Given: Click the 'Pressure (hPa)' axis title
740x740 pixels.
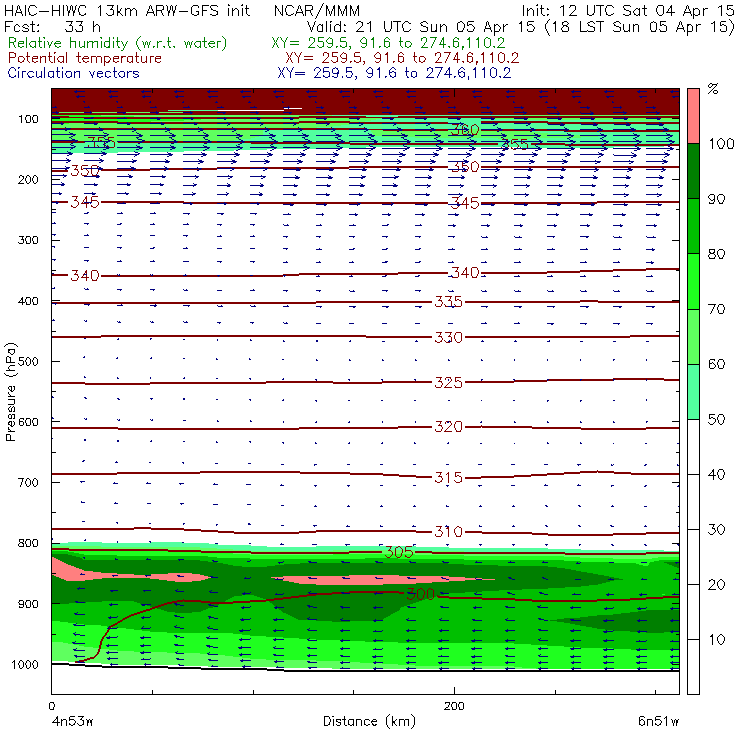Looking at the screenshot, I should pyautogui.click(x=10, y=392).
